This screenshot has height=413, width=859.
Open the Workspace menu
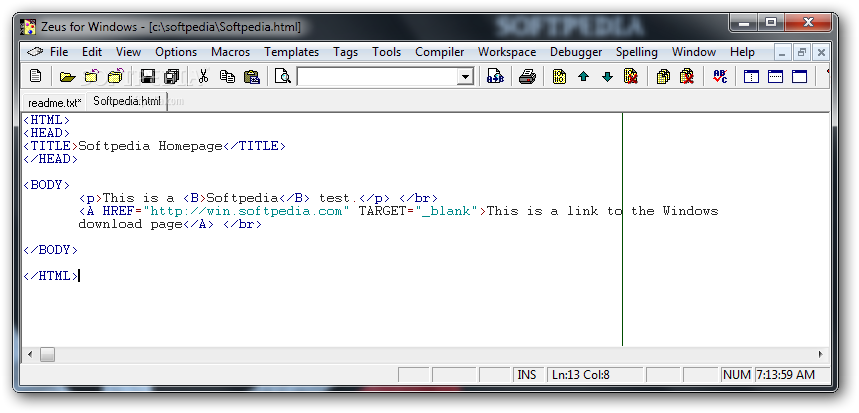tap(507, 52)
